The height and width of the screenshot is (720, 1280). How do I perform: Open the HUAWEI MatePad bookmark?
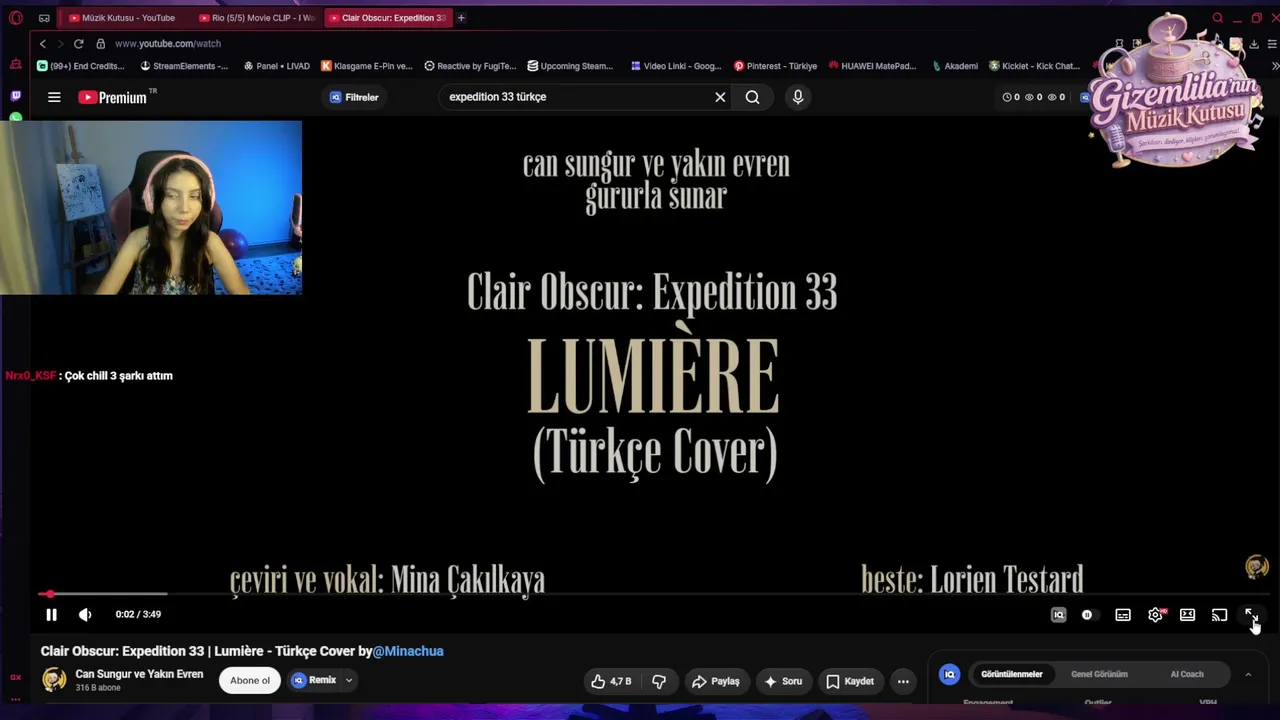[x=872, y=66]
